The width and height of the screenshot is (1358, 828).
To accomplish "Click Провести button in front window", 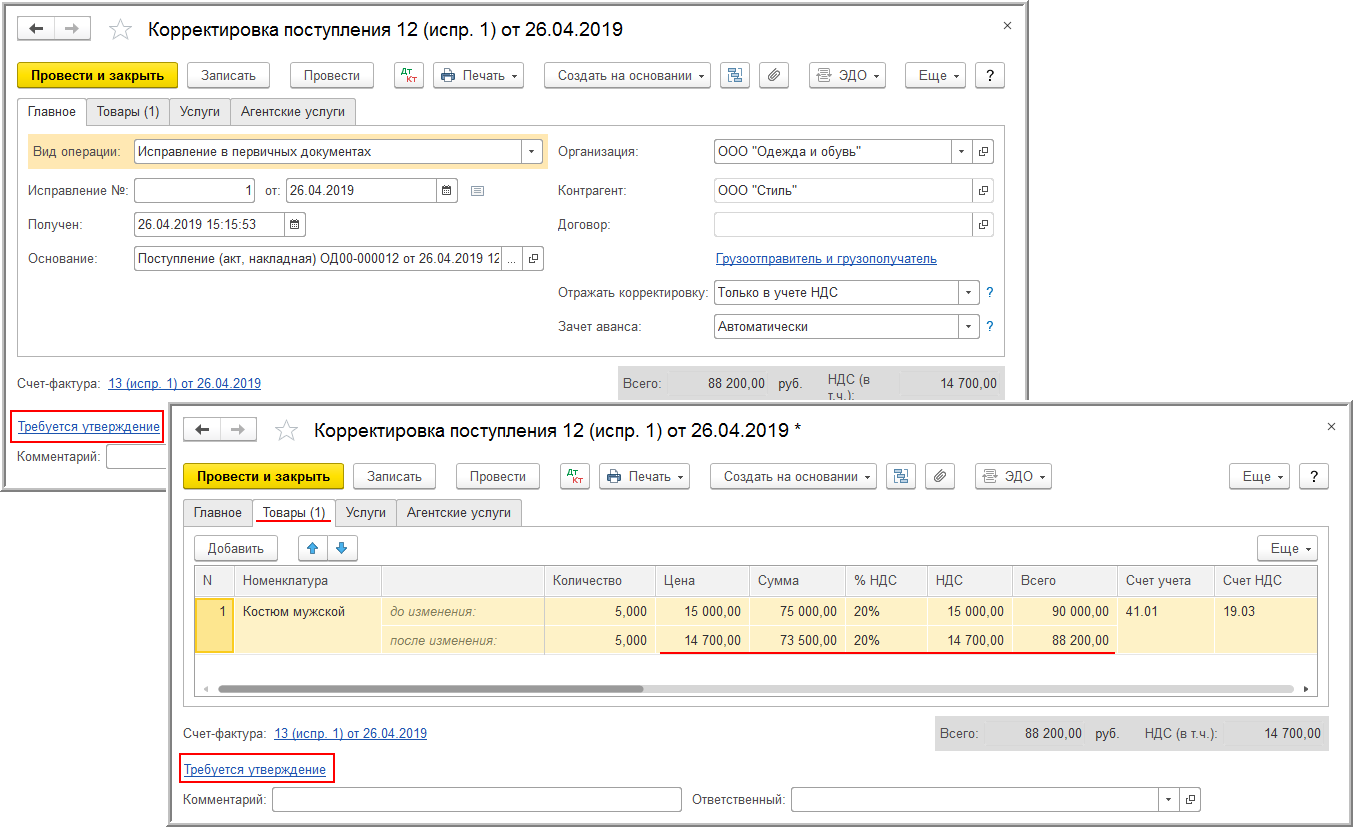I will click(498, 476).
